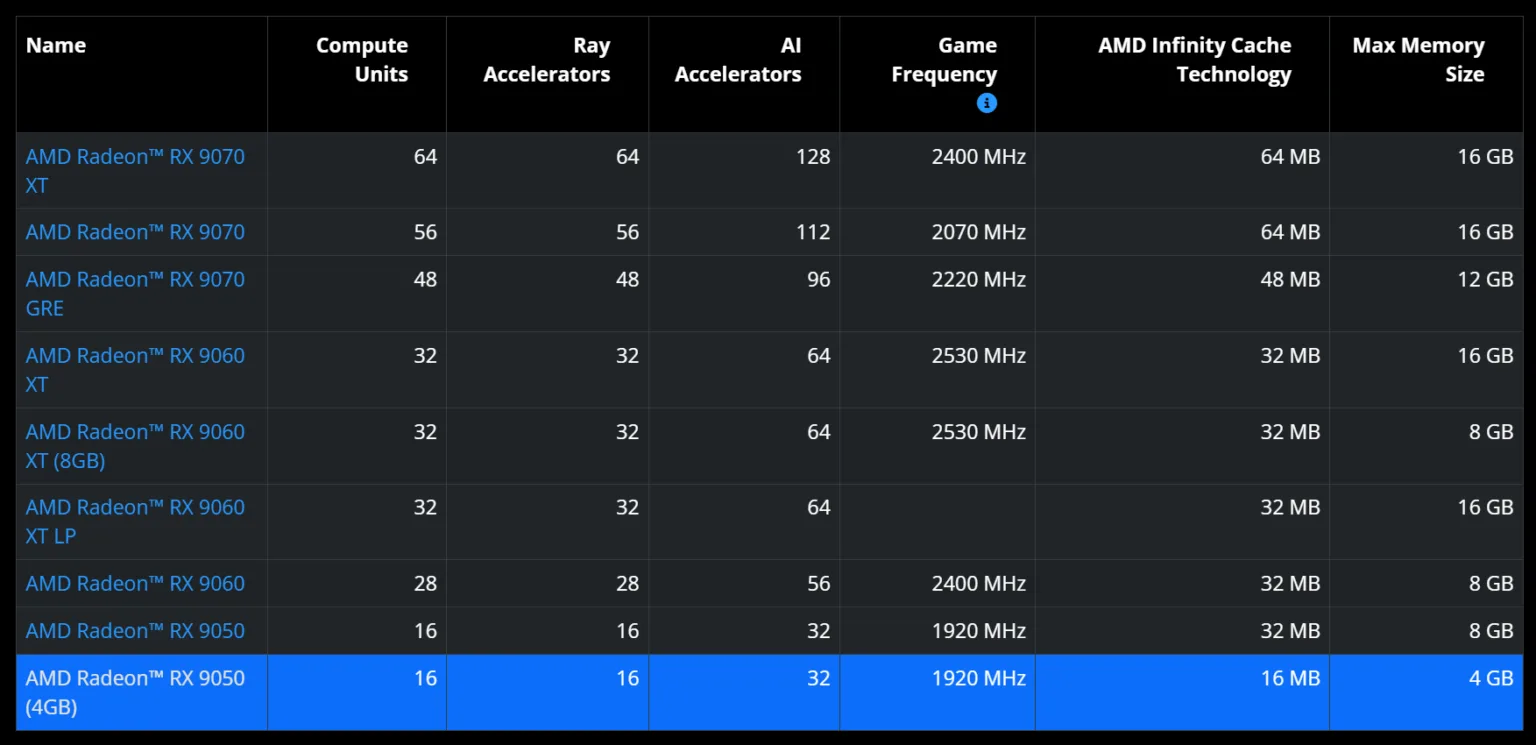The image size is (1536, 745).
Task: Open the AMD Radeon RX 9060 XT link
Action: pyautogui.click(x=135, y=370)
